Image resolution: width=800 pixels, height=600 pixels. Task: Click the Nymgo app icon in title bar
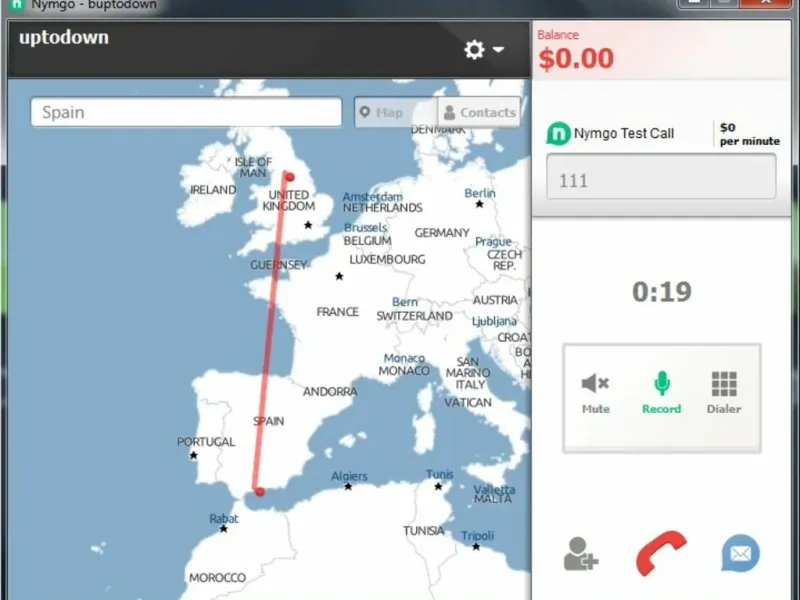tap(17, 5)
